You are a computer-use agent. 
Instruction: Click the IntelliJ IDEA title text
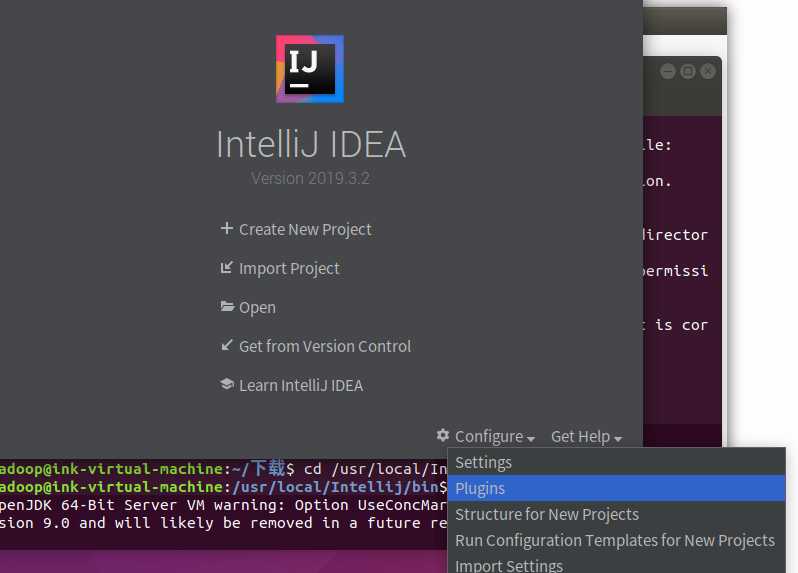[x=311, y=145]
